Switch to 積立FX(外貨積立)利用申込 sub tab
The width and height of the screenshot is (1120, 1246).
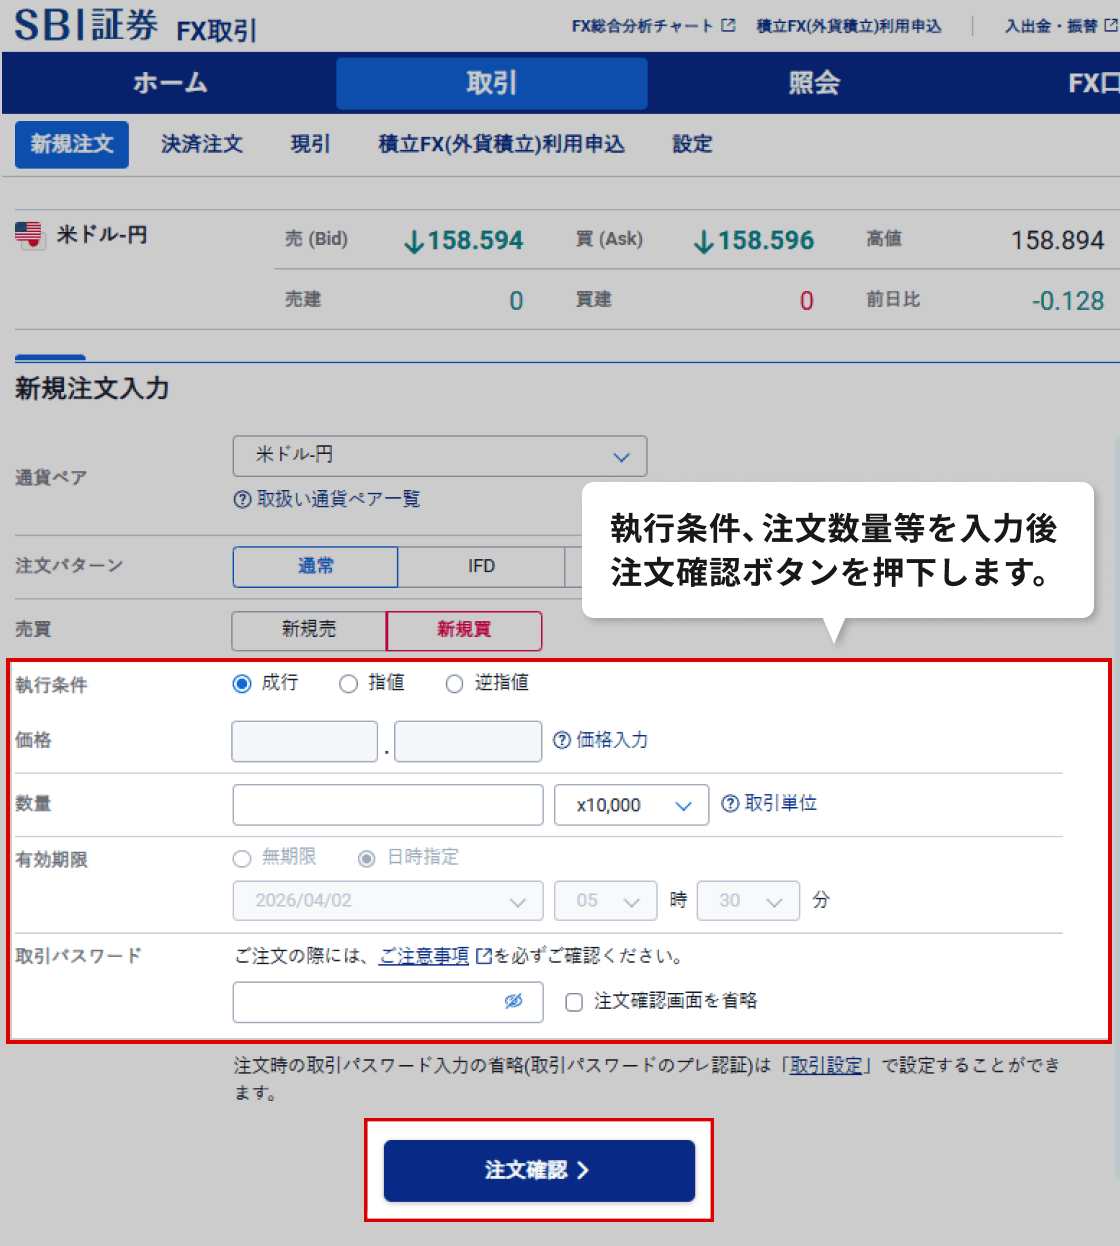(x=502, y=145)
